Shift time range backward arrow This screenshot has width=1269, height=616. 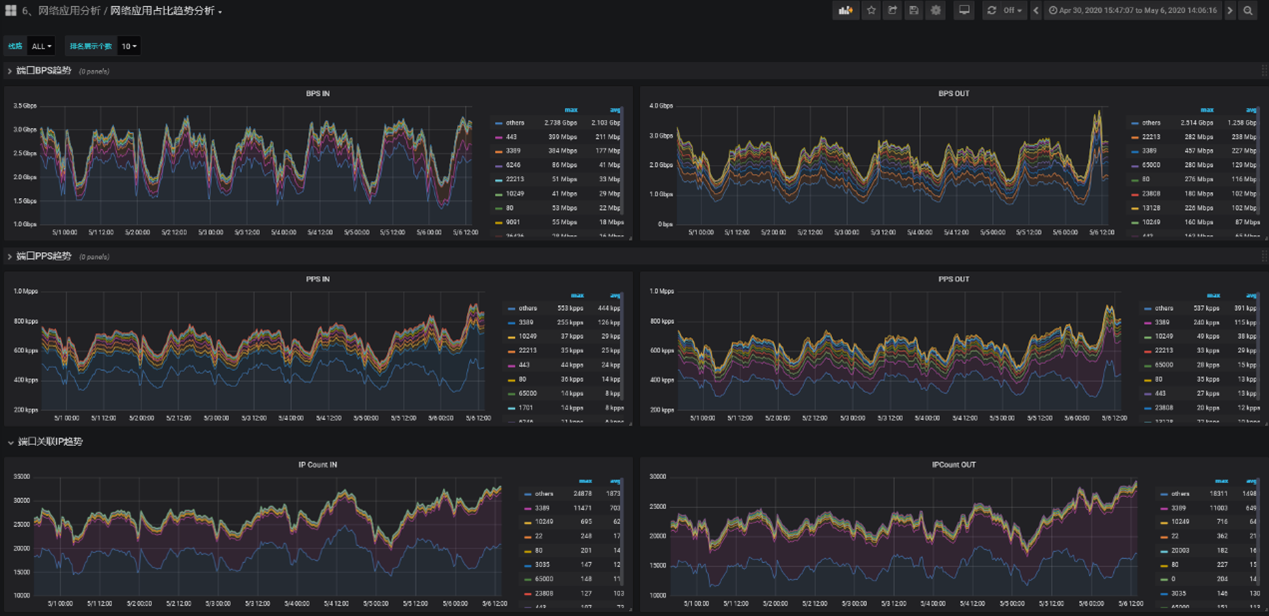pyautogui.click(x=1036, y=10)
